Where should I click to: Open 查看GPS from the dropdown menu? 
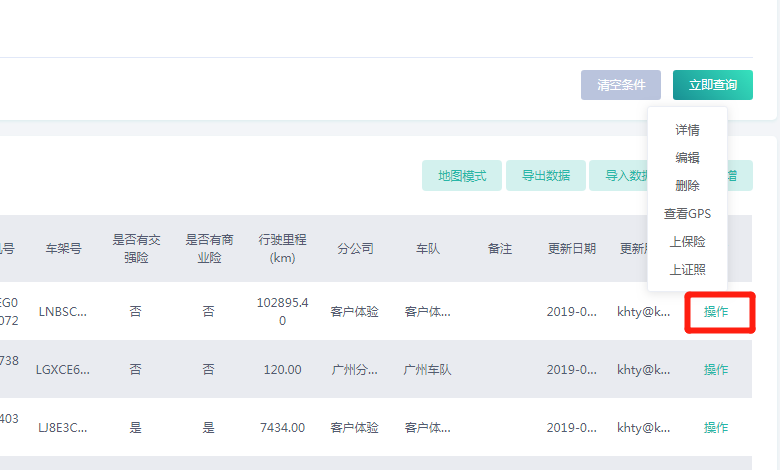(x=687, y=214)
